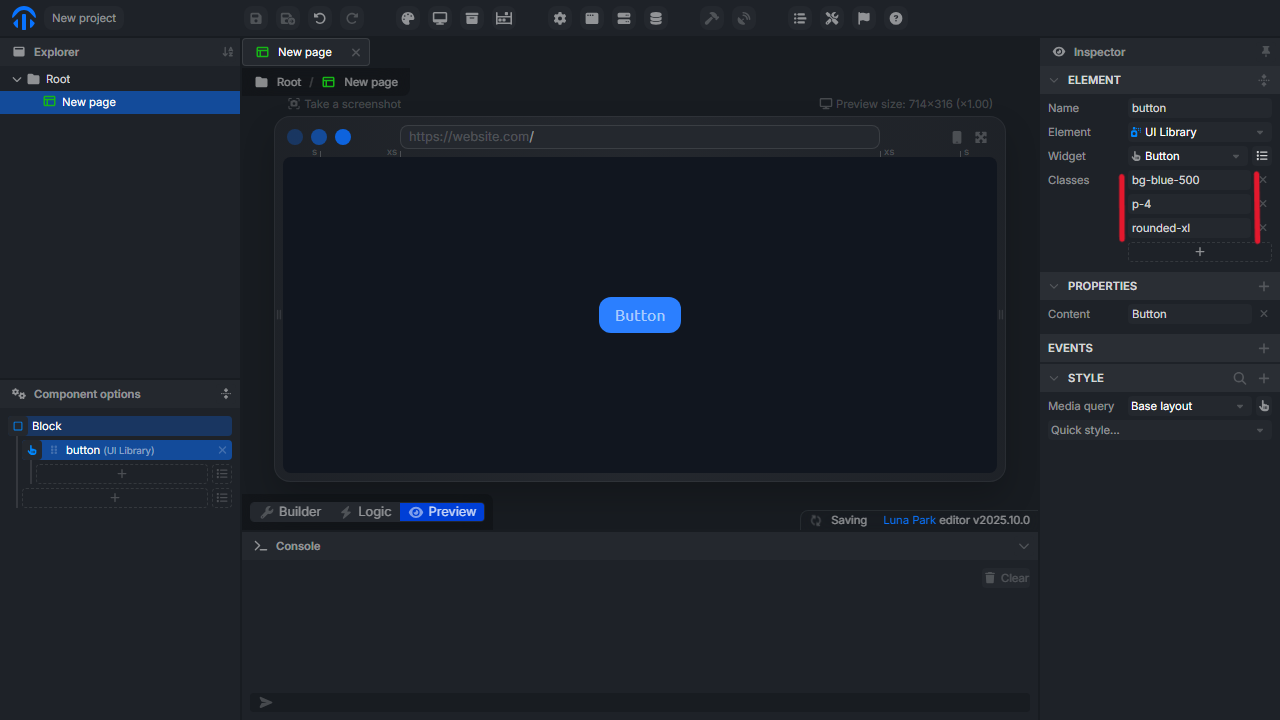Collapse the Console panel chevron
This screenshot has width=1280, height=720.
pos(1023,546)
